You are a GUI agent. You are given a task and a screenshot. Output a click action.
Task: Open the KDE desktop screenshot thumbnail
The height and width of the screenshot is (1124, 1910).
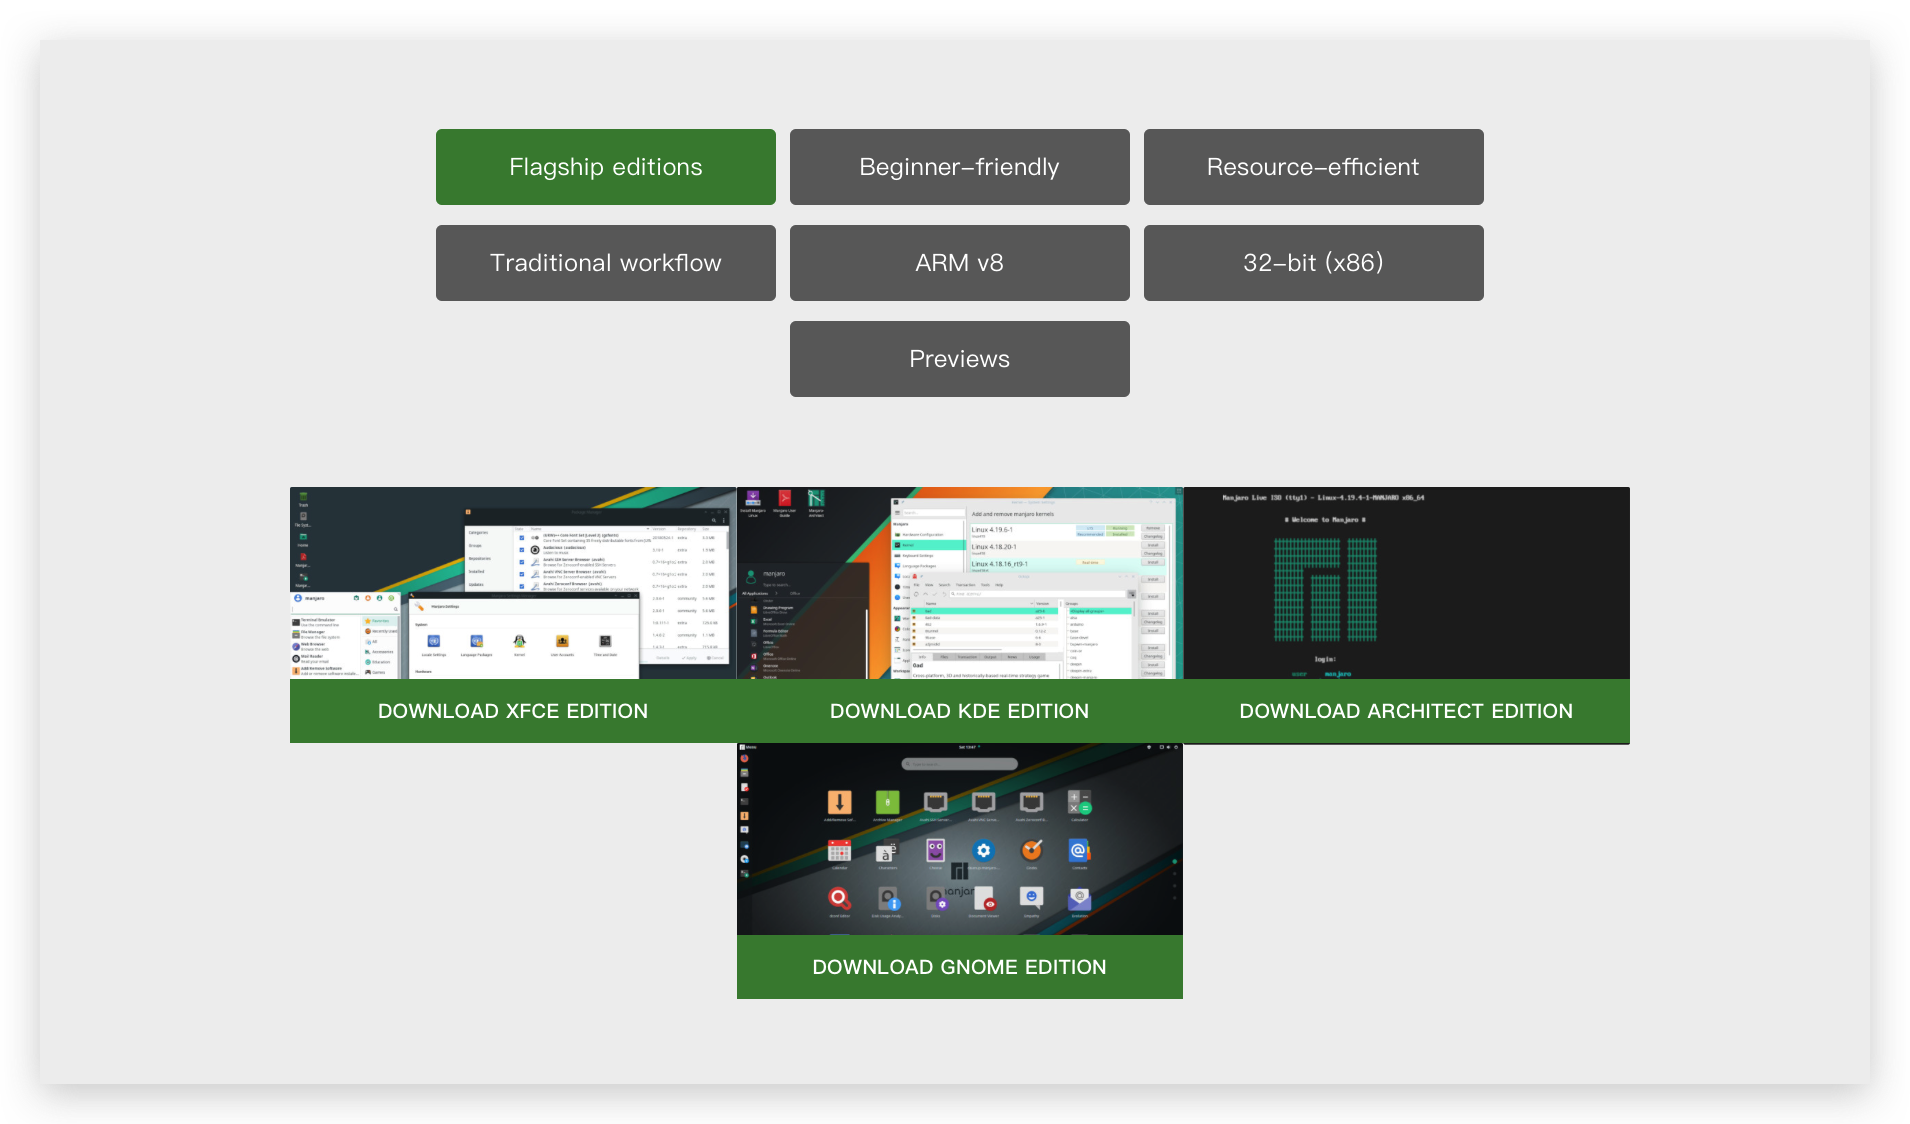coord(959,583)
